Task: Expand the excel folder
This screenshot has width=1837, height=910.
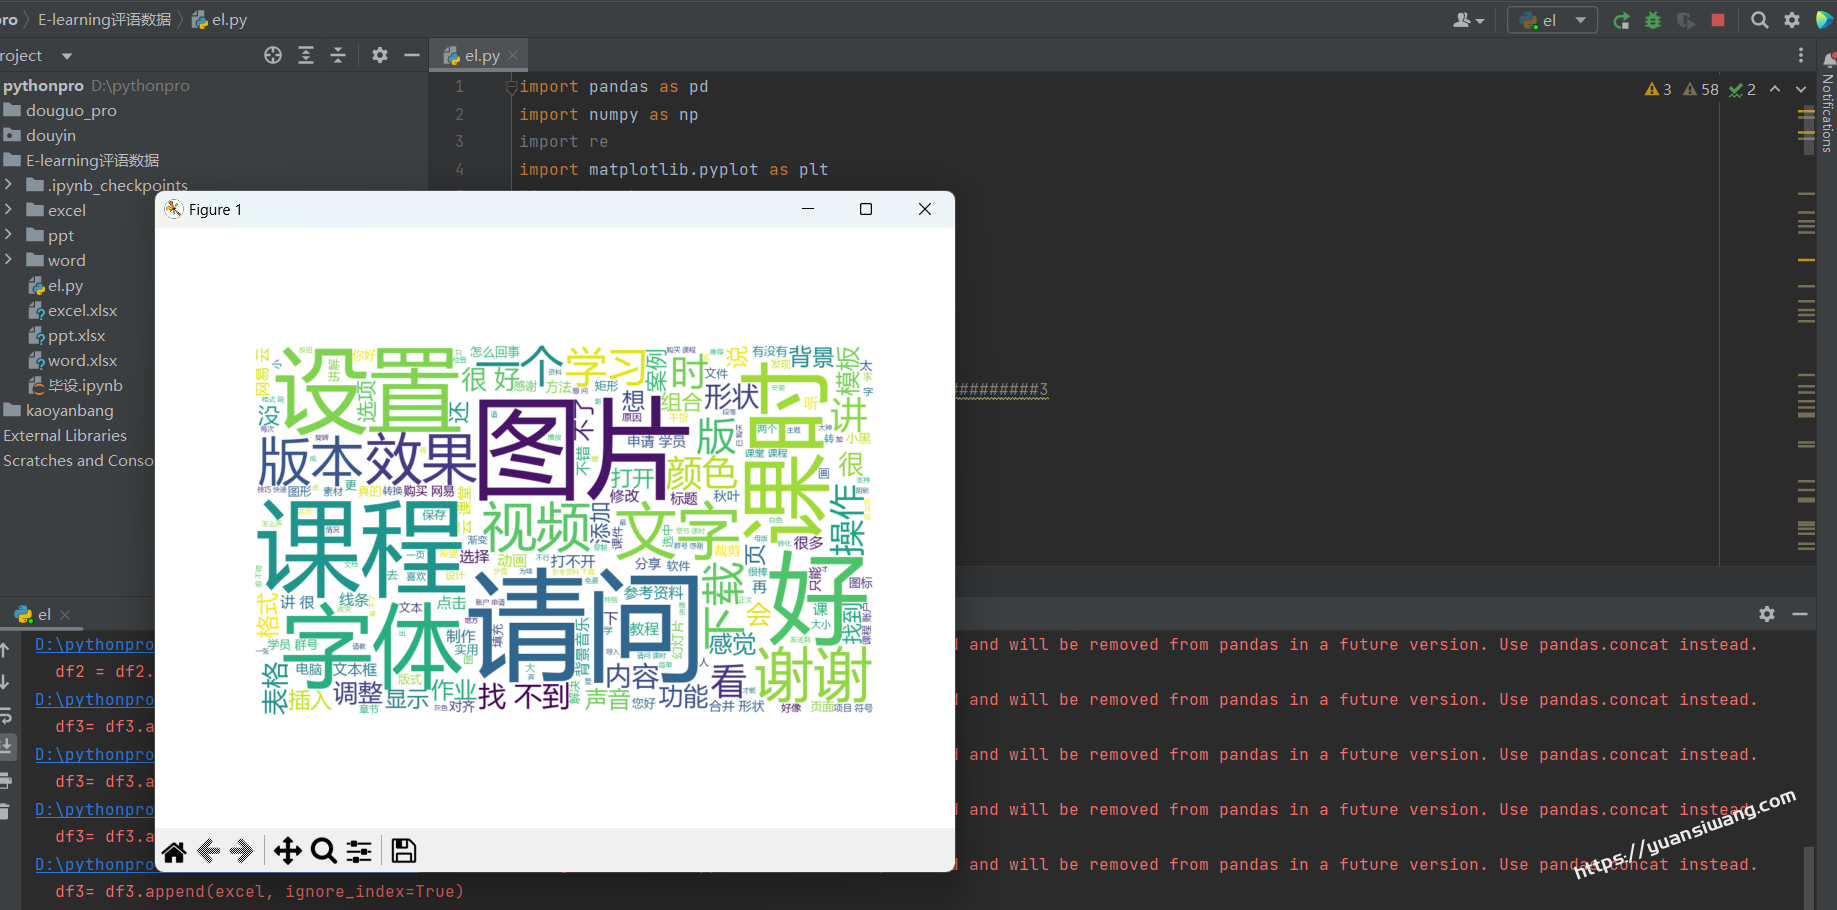Action: click(x=8, y=210)
